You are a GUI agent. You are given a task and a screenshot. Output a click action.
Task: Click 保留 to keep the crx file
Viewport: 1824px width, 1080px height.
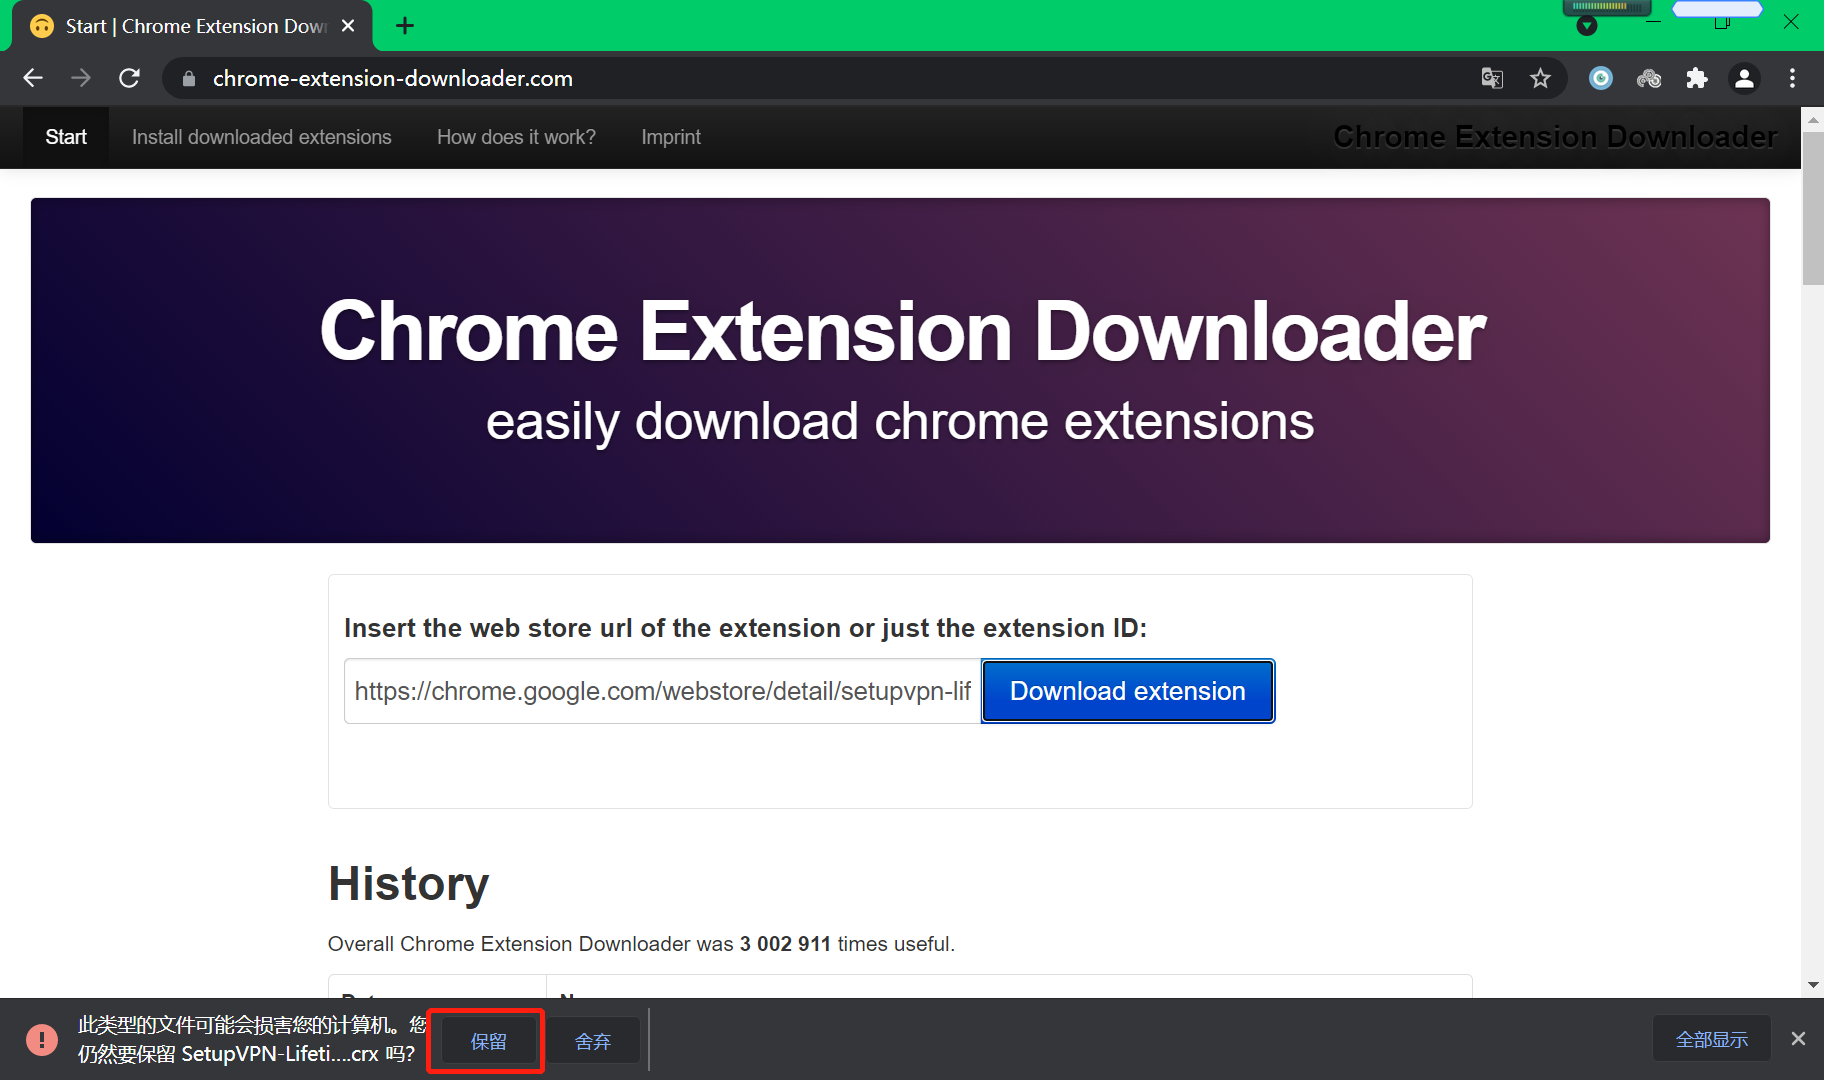click(488, 1041)
